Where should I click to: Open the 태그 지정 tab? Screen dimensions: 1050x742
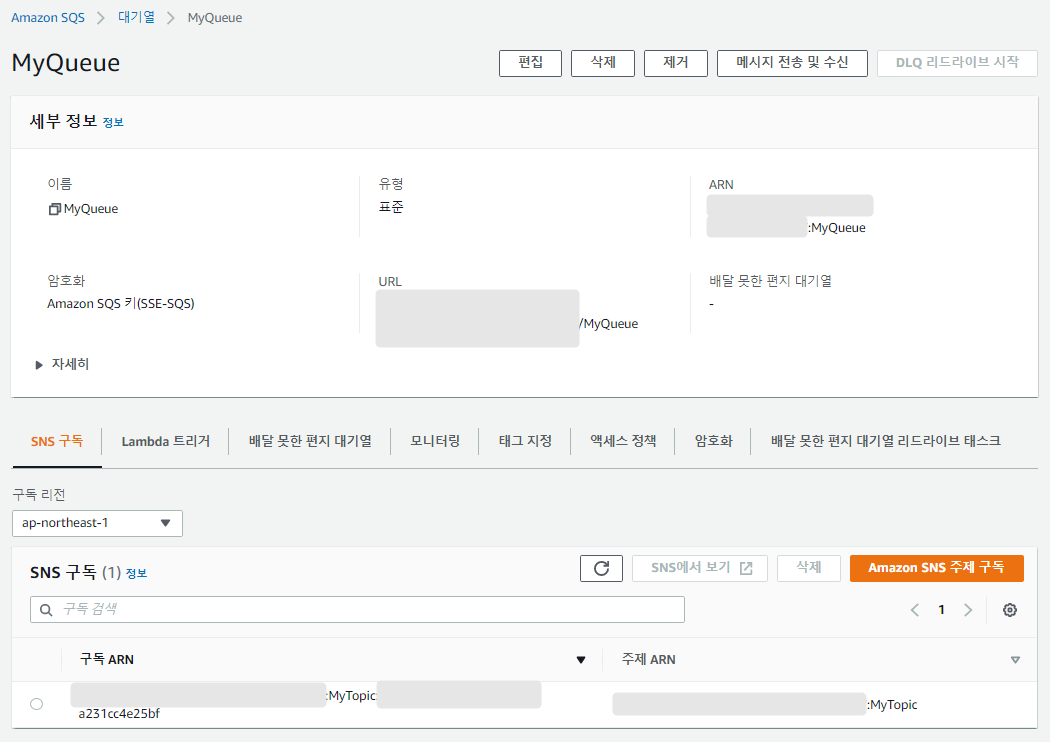(525, 441)
